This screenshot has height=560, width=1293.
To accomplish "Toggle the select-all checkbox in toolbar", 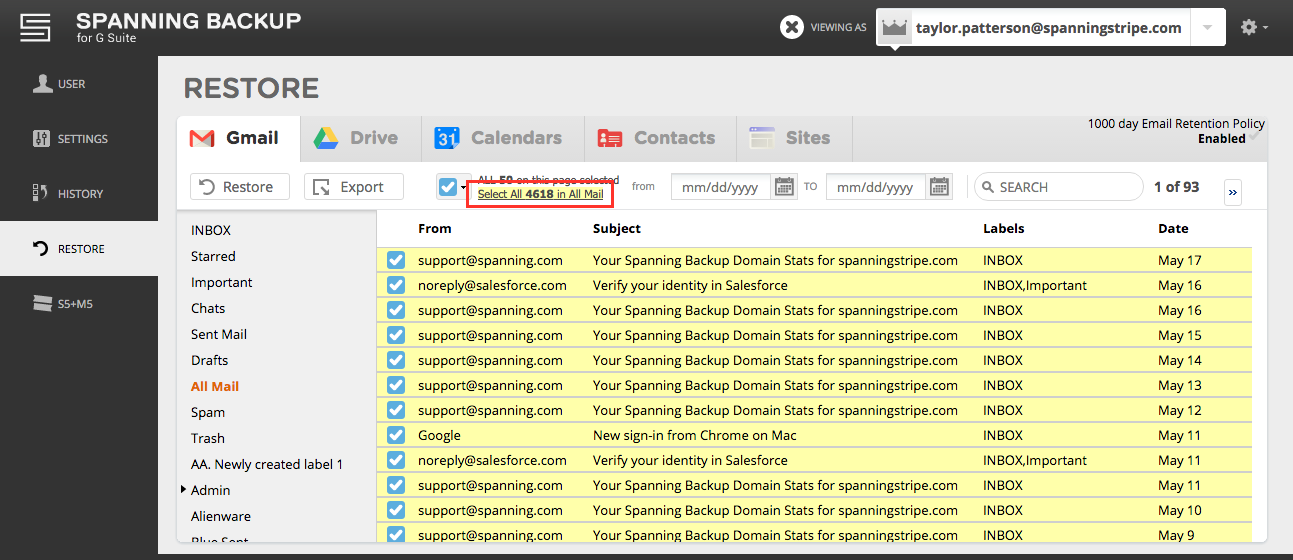I will 448,187.
